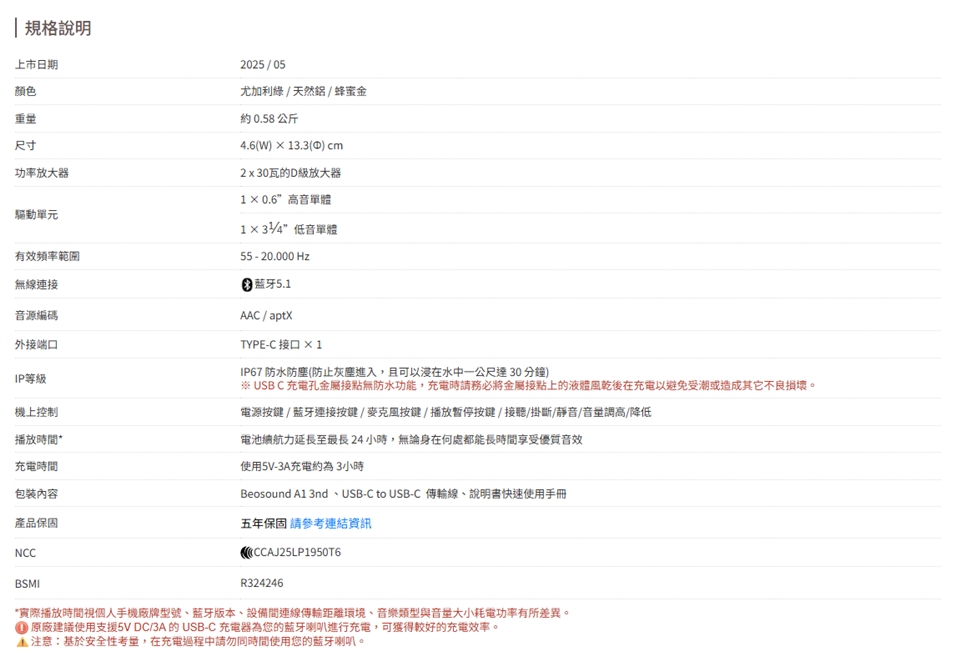Click the 55 - 20.000 Hz frequency value

(x=275, y=257)
